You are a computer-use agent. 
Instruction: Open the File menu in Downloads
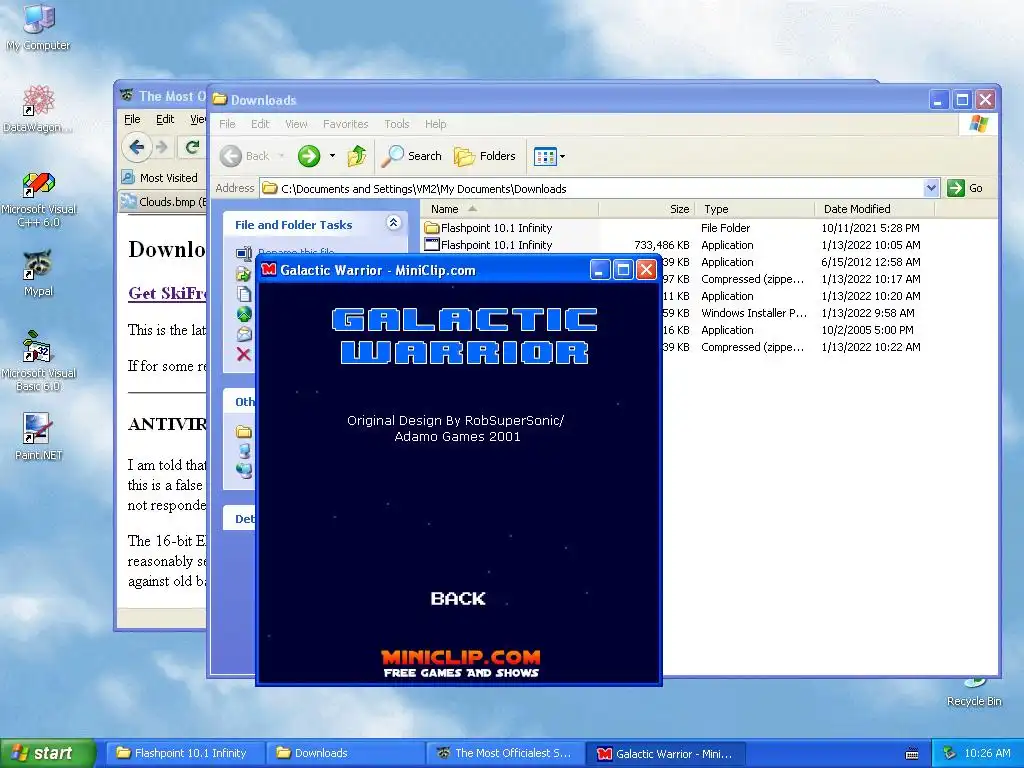coord(227,124)
